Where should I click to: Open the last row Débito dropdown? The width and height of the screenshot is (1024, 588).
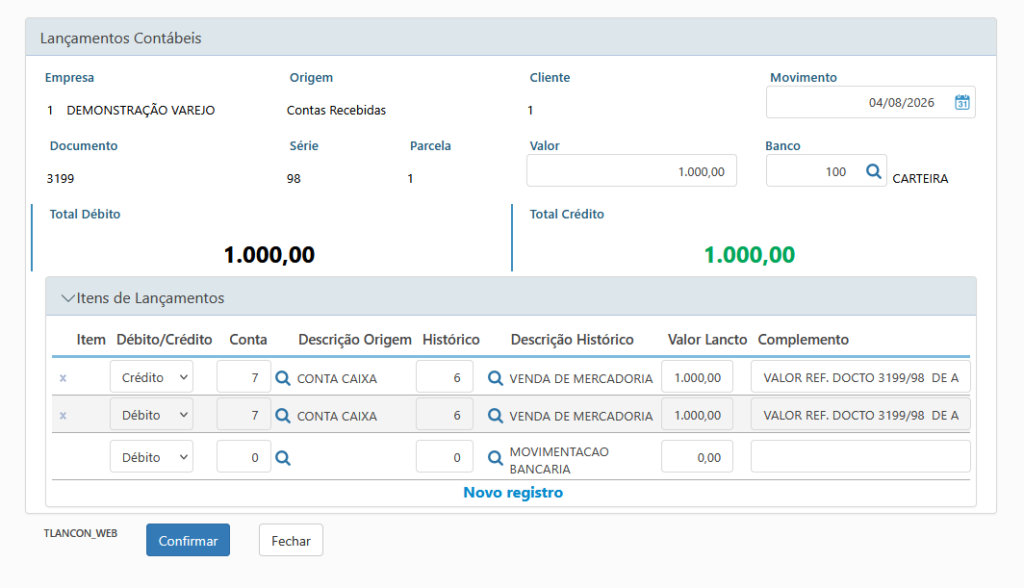pos(152,457)
